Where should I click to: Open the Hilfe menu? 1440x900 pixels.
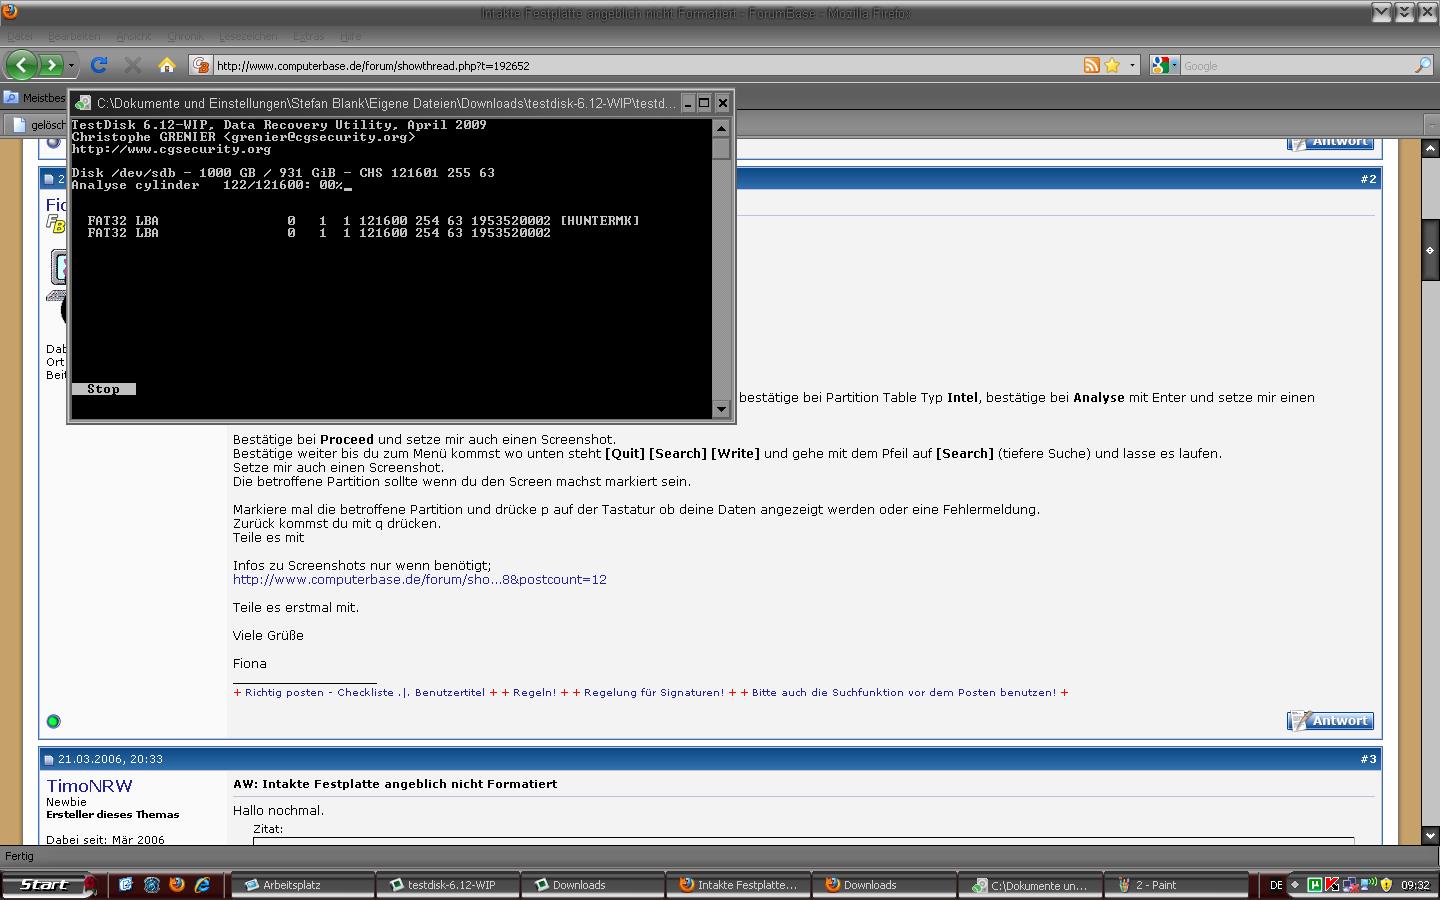tap(350, 36)
